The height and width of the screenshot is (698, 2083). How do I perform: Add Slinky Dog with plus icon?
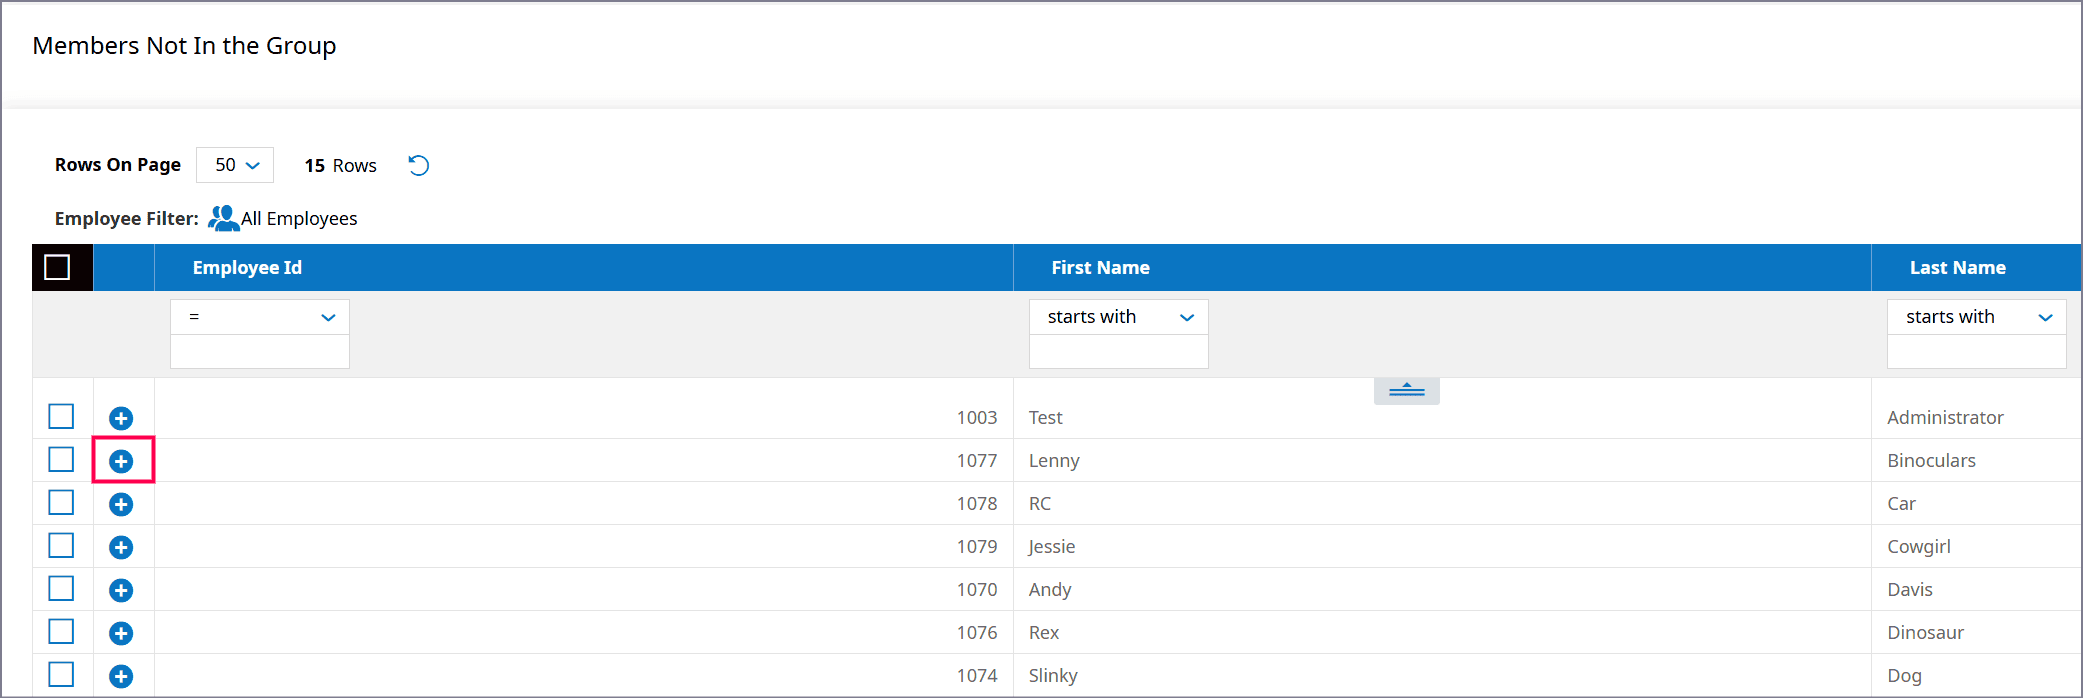tap(121, 676)
